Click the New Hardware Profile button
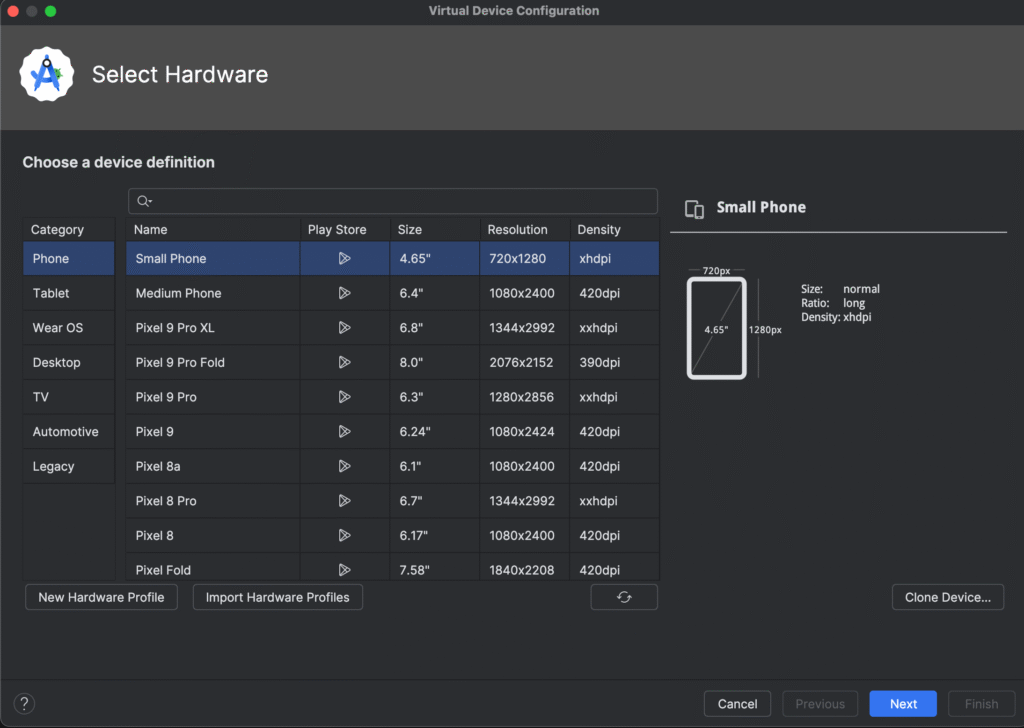Viewport: 1024px width, 728px height. point(101,597)
